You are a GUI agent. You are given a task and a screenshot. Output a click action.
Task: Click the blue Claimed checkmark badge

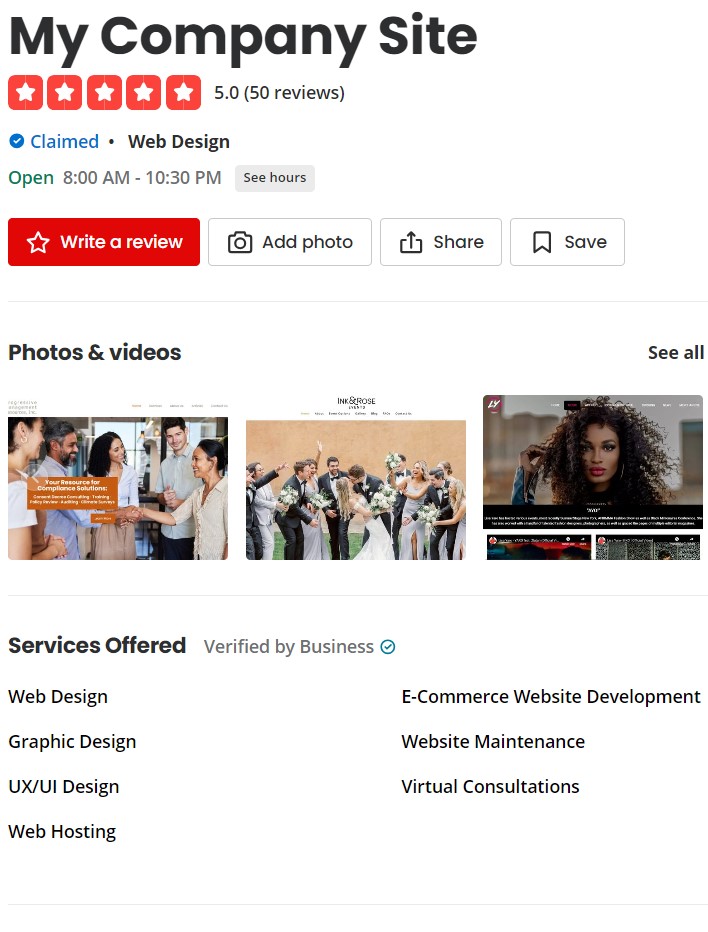17,141
